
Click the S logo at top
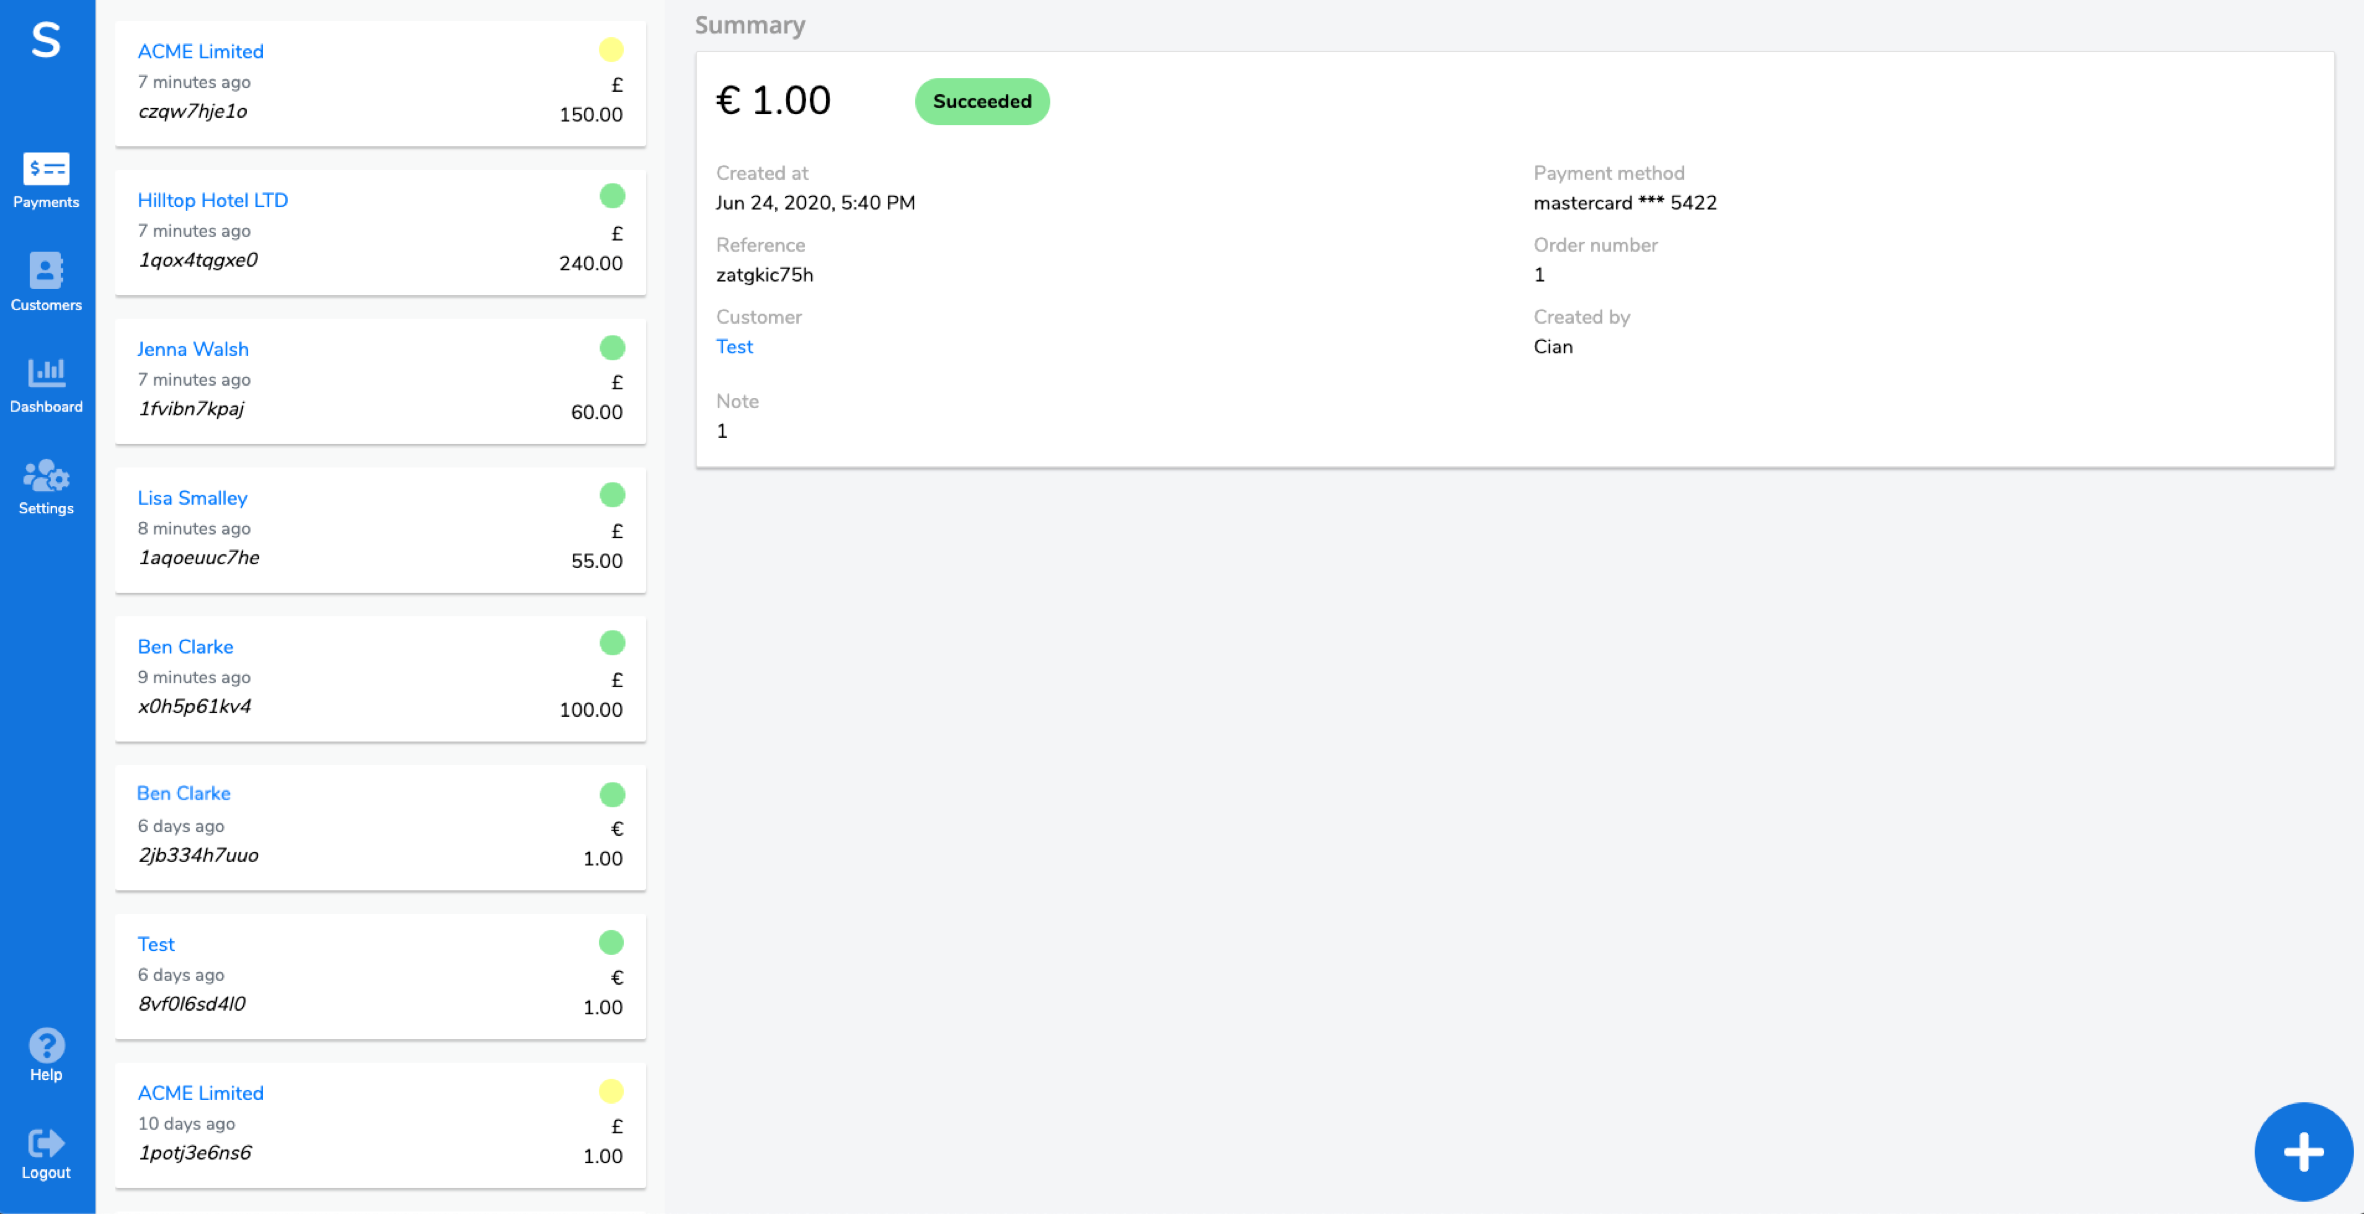[x=46, y=41]
